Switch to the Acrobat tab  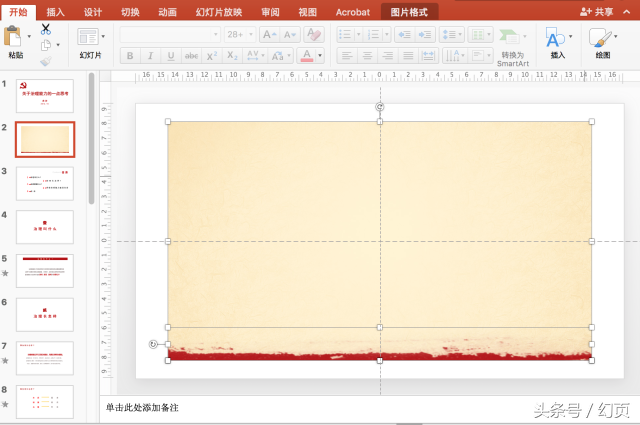coord(353,12)
